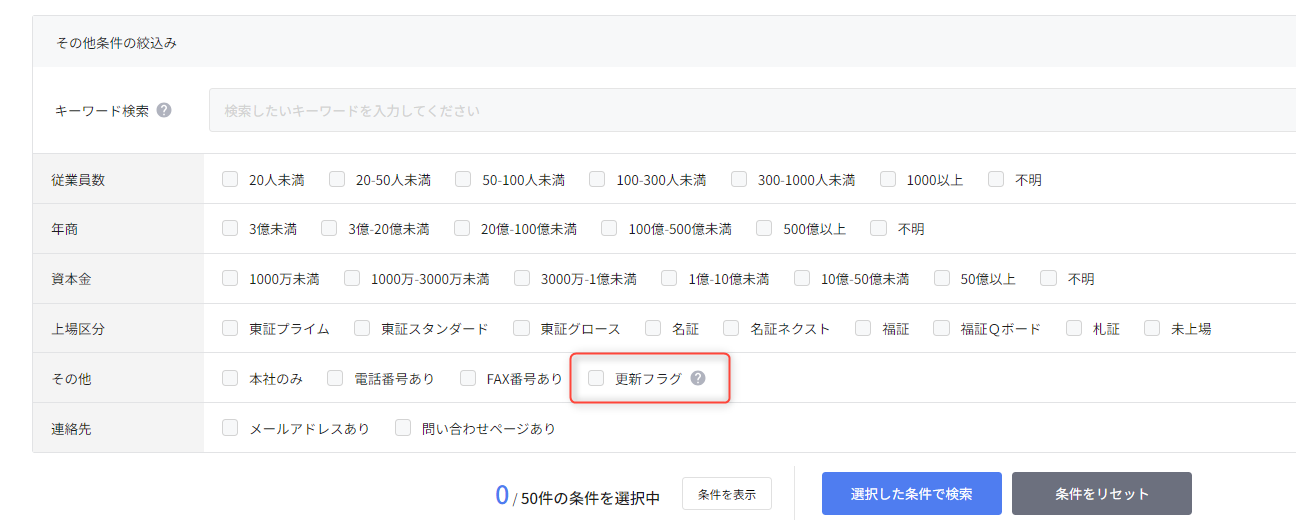The width and height of the screenshot is (1296, 530).
Task: Search with 選択した条件で検索 button
Action: point(912,493)
